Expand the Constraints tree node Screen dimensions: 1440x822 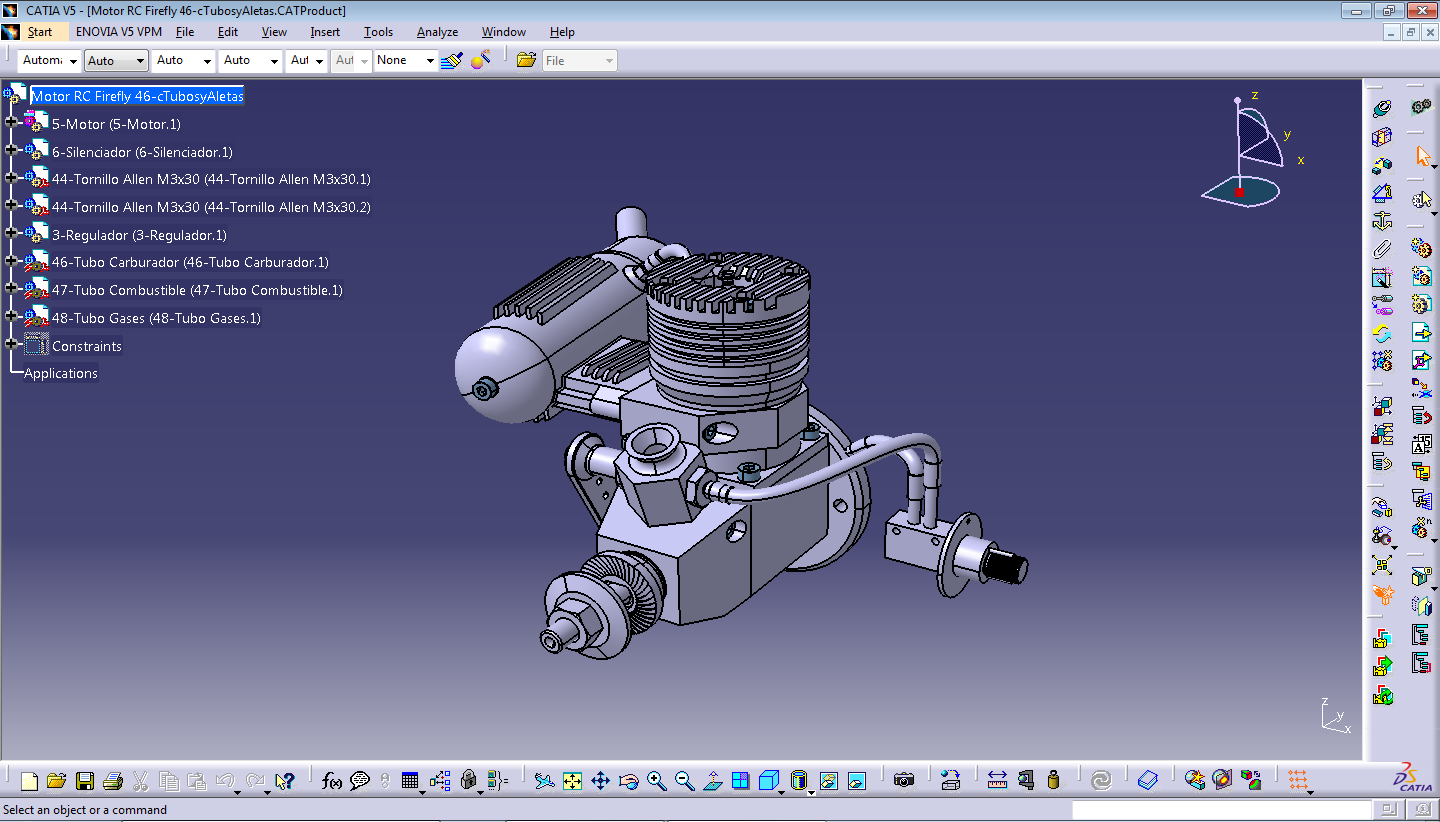click(12, 344)
